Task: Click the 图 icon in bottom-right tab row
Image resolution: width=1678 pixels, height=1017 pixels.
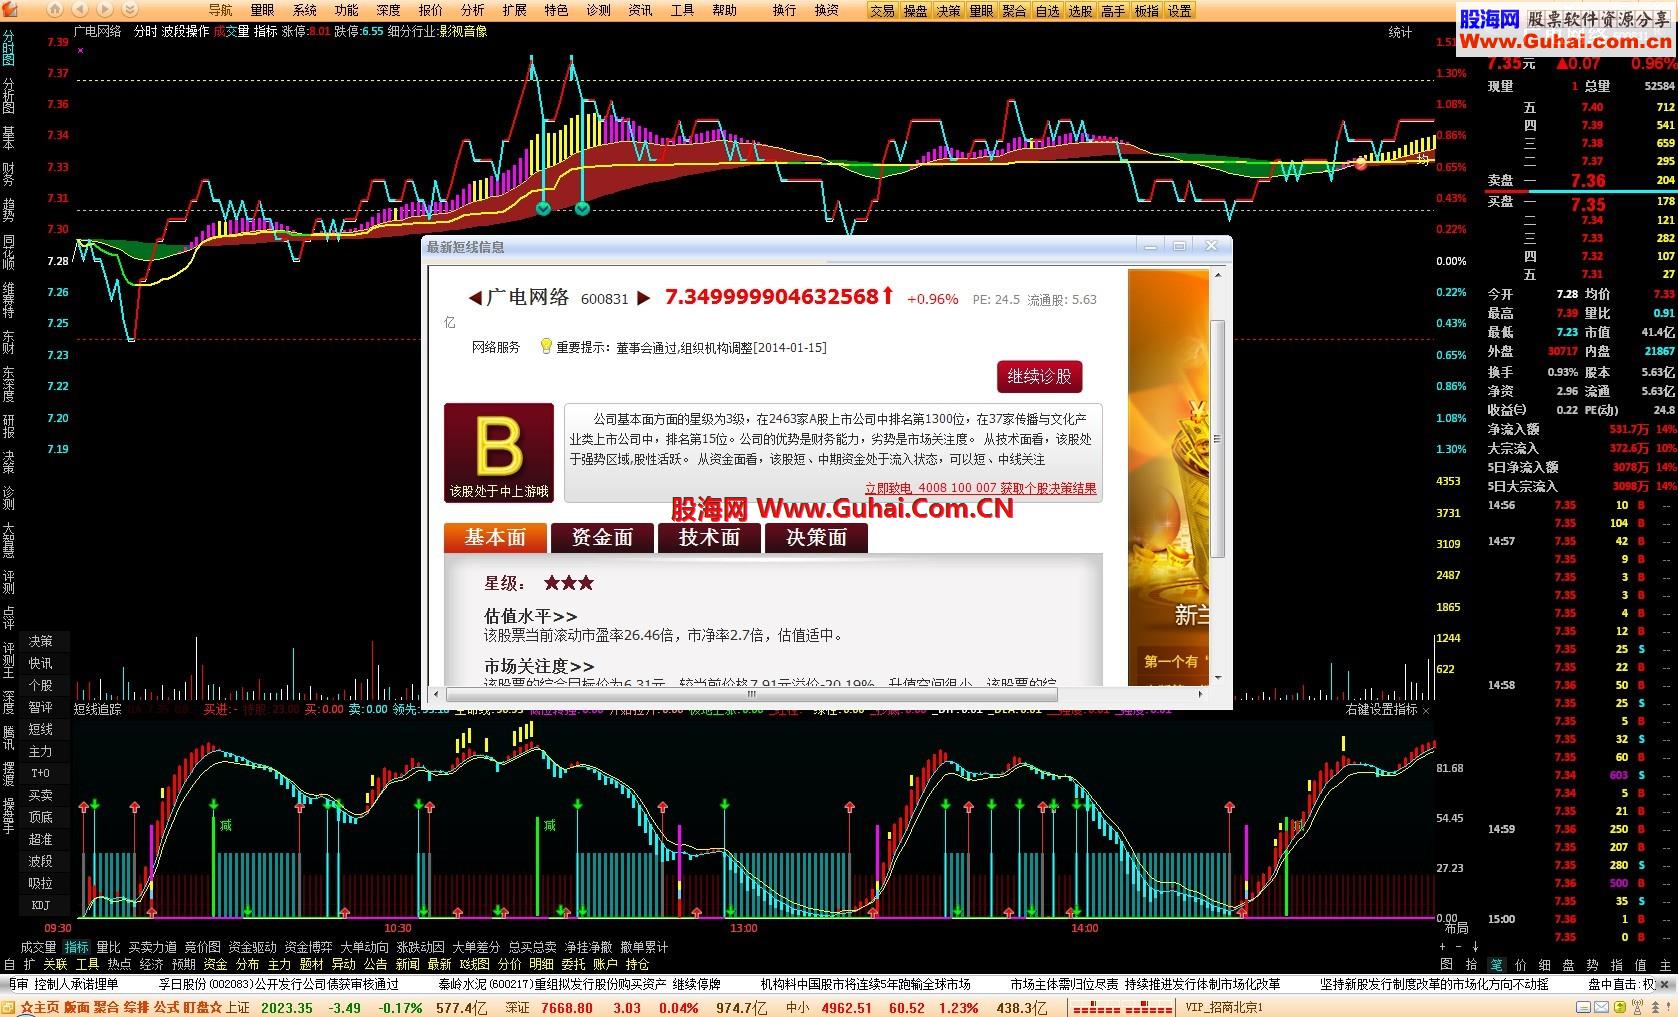Action: [1446, 964]
